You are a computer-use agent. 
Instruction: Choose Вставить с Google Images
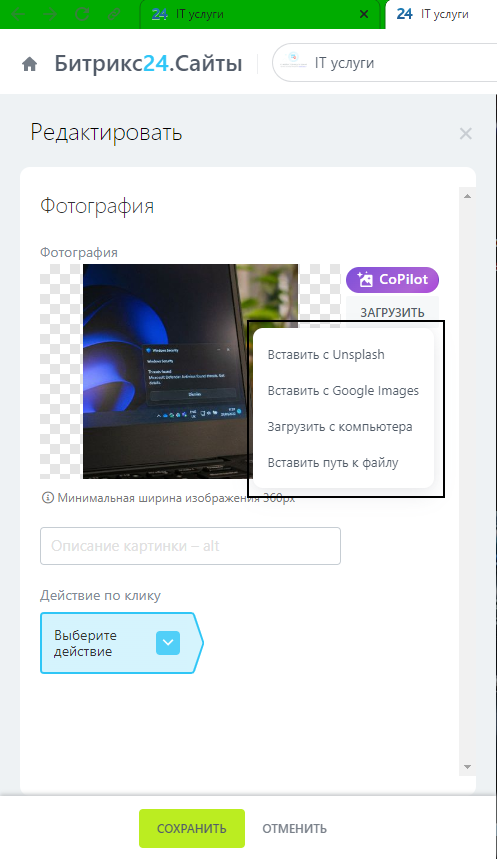coord(343,391)
